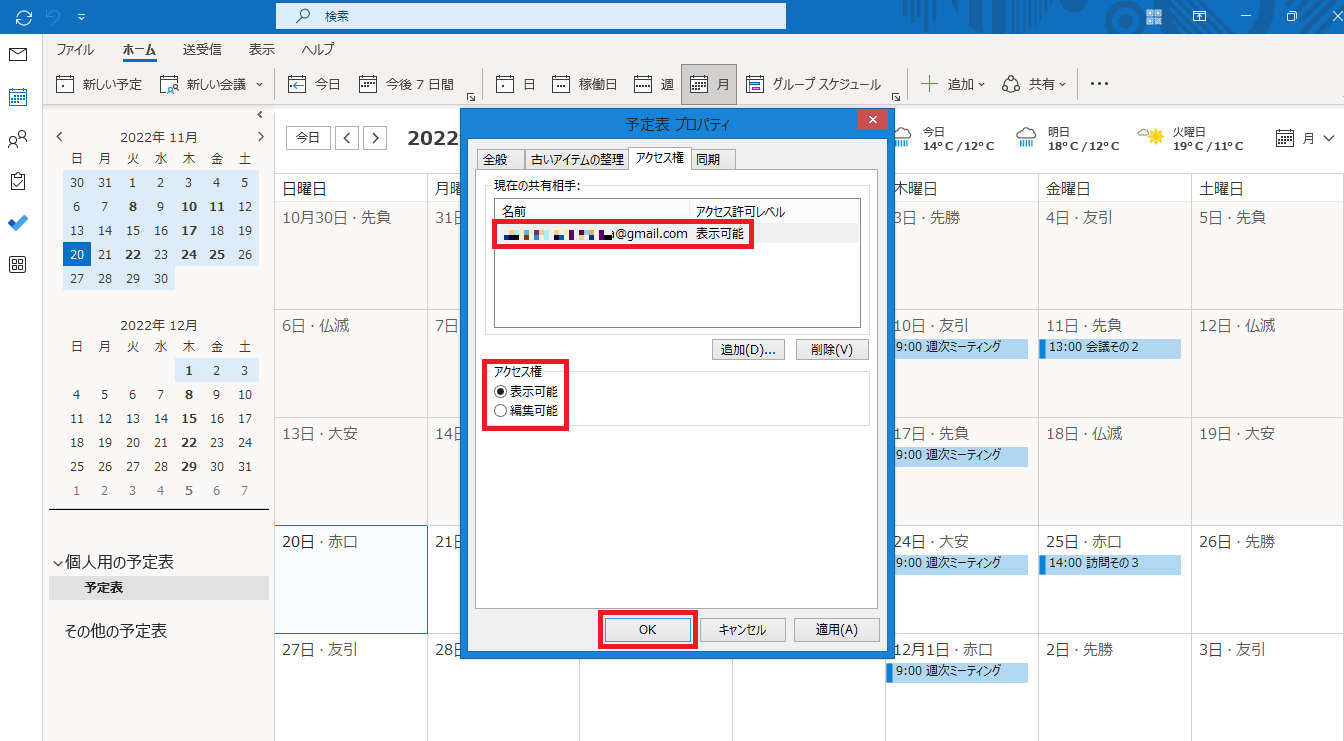Switch to the 日 day view
1344x741 pixels.
[516, 85]
